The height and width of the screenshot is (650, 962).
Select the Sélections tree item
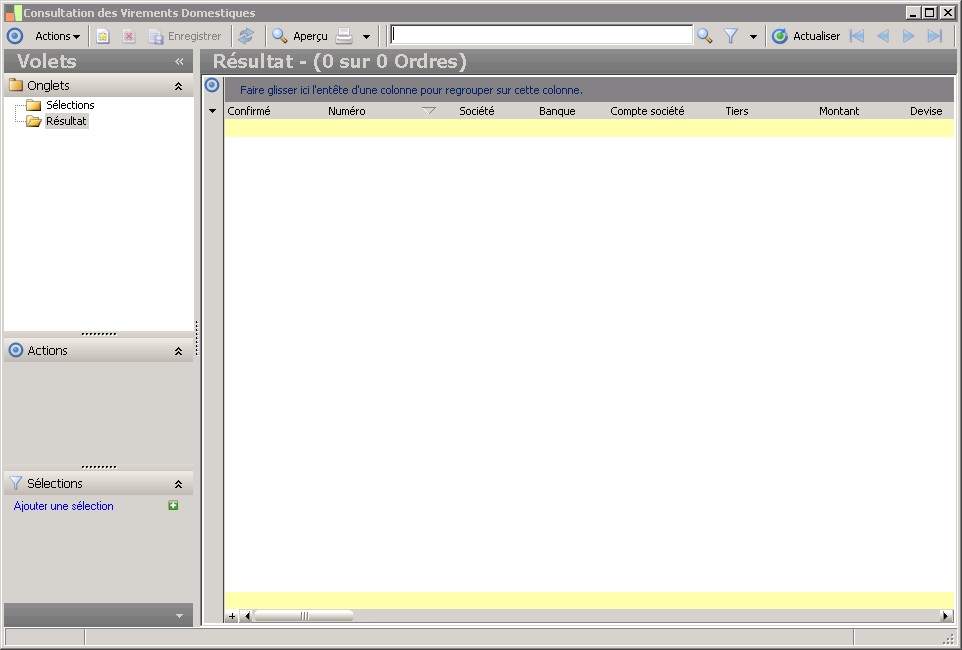70,105
